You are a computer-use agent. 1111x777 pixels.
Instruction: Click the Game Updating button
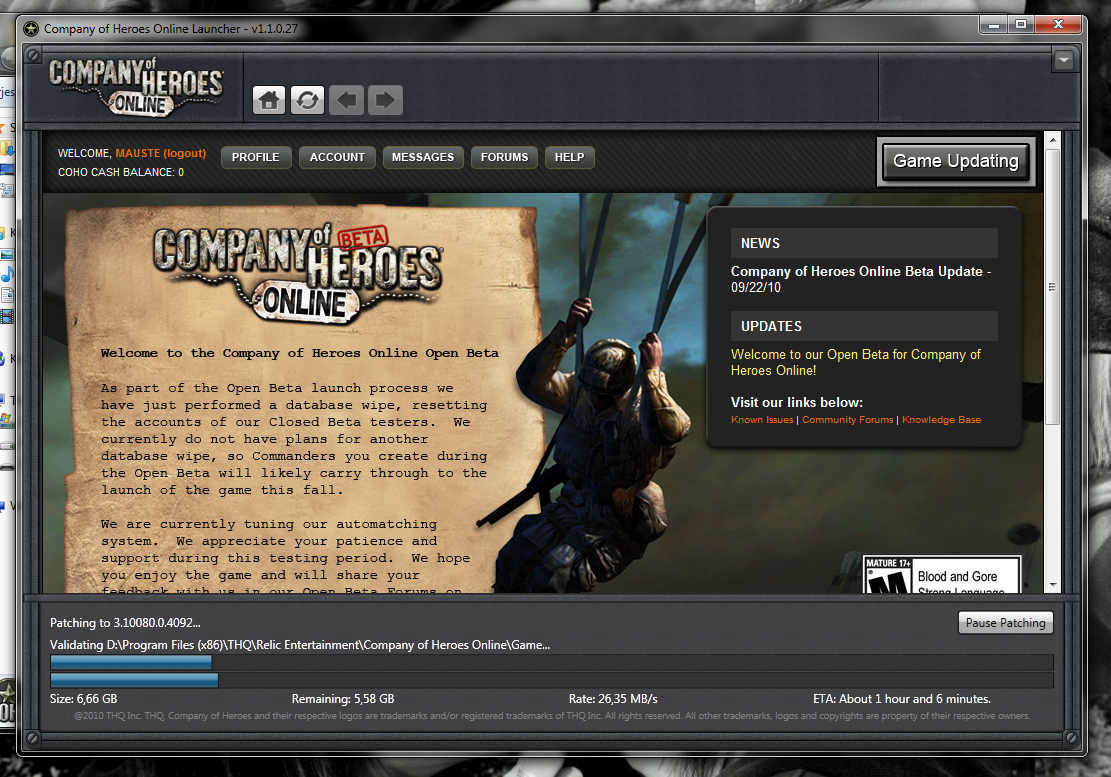(956, 161)
